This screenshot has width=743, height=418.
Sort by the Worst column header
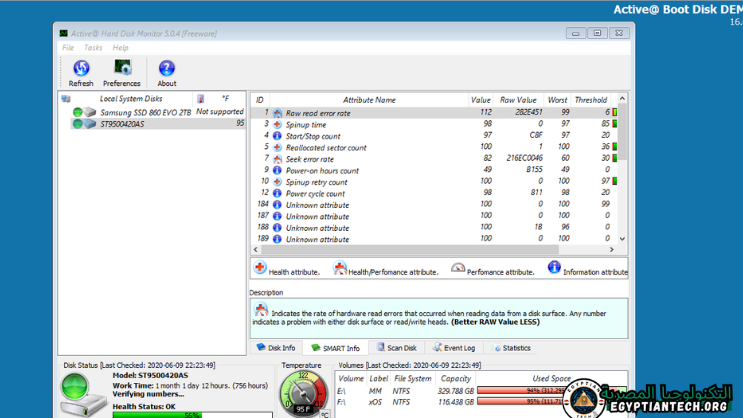coord(557,100)
